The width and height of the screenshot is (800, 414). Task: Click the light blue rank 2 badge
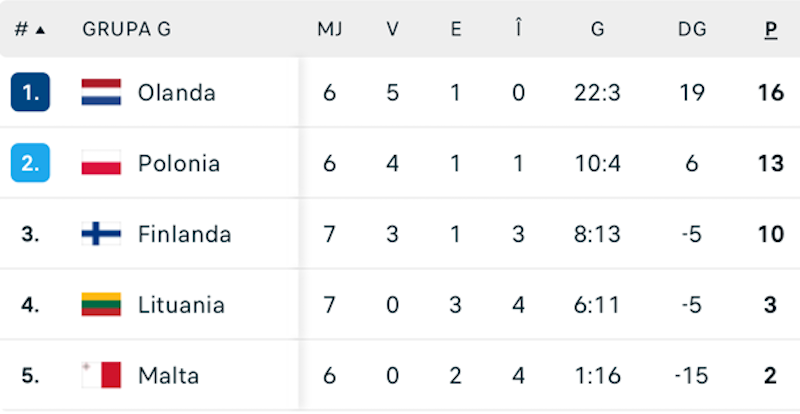click(30, 163)
